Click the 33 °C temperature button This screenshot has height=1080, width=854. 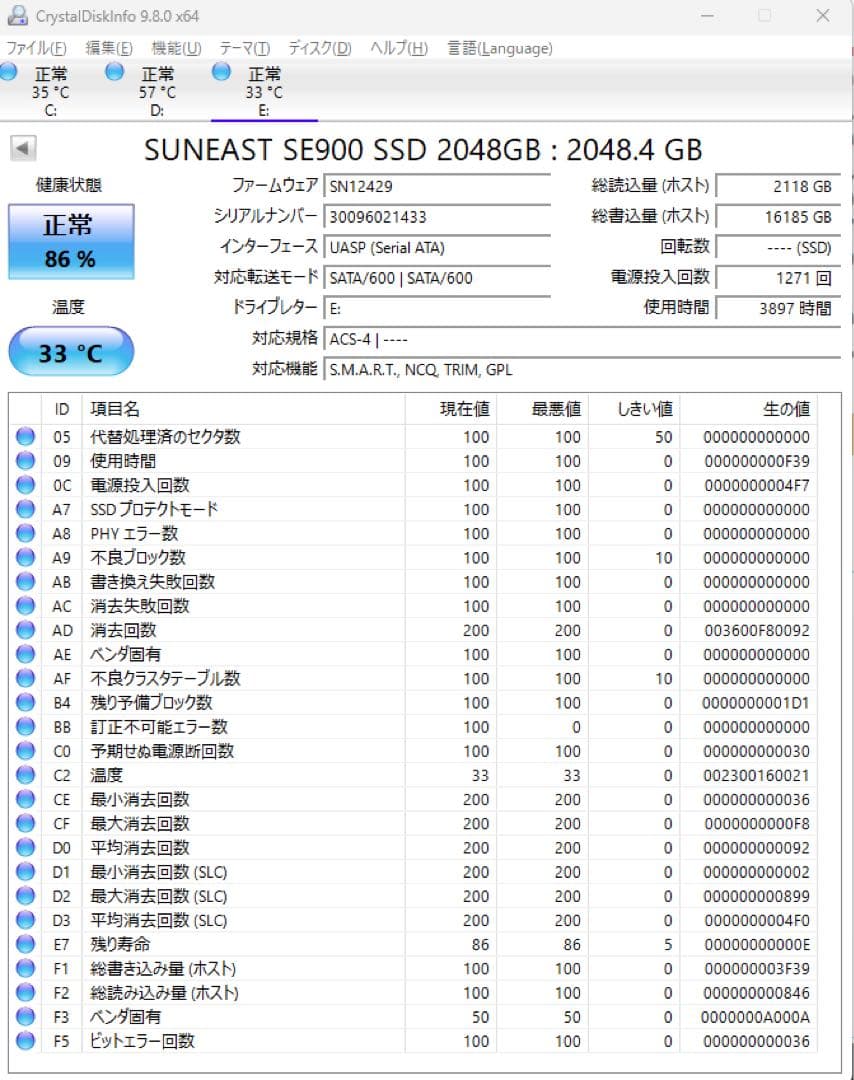coord(71,352)
